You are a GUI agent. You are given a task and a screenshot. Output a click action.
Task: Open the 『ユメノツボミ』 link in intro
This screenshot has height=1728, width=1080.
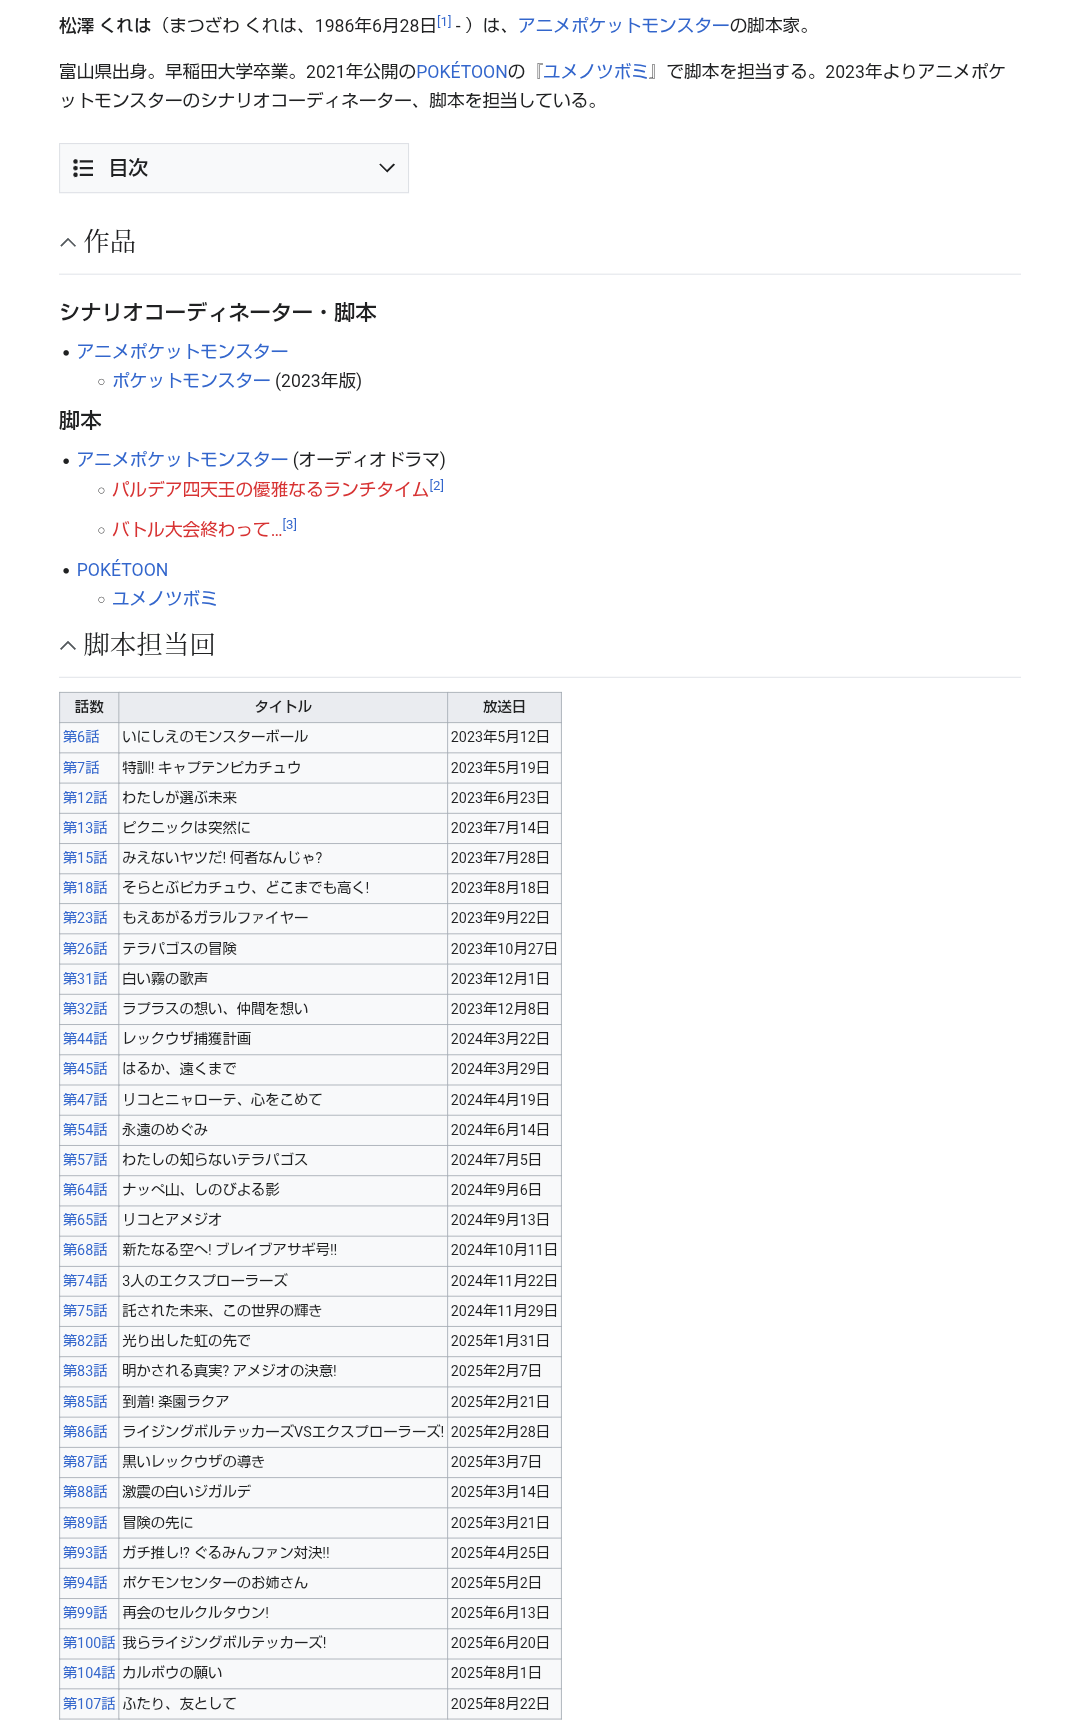(595, 72)
